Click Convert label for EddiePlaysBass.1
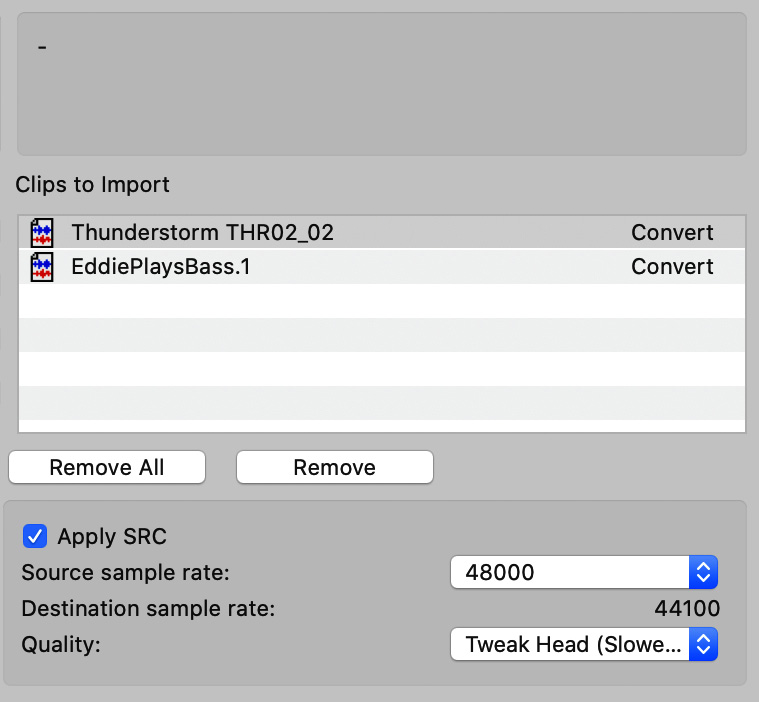759x702 pixels. 672,267
